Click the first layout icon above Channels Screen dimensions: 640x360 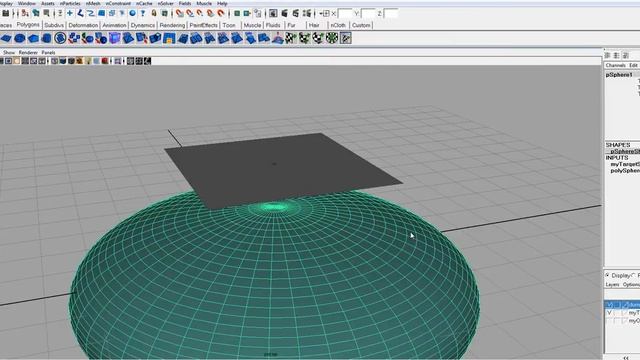607,55
